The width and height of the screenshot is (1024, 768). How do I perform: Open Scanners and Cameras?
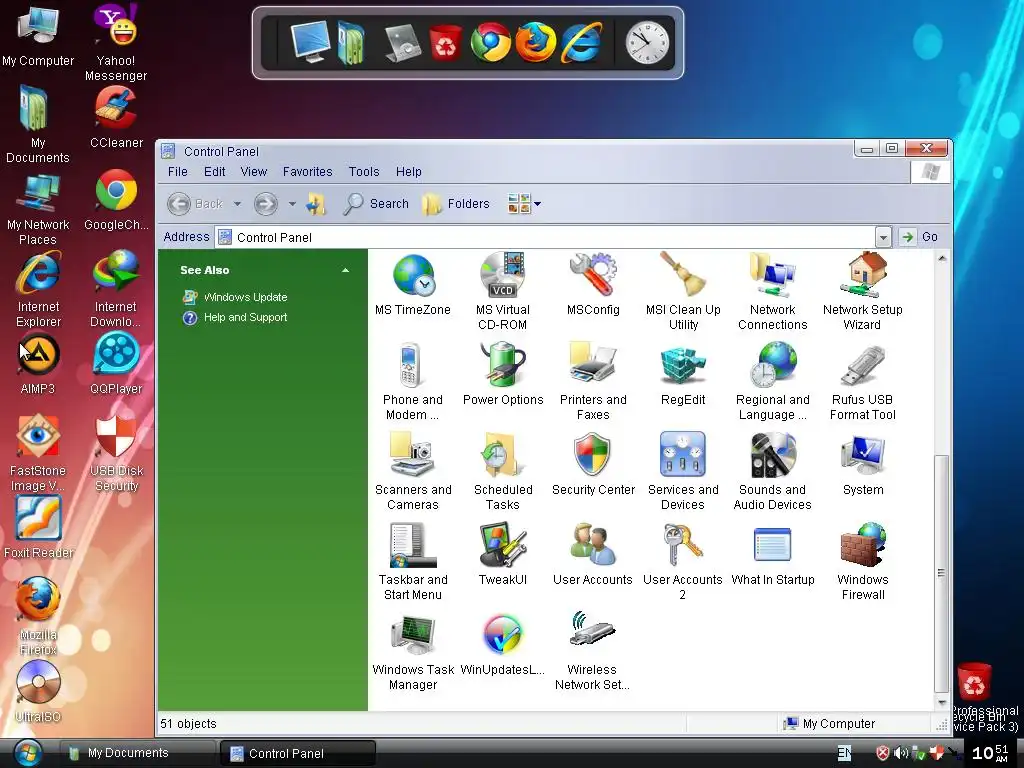pos(413,472)
